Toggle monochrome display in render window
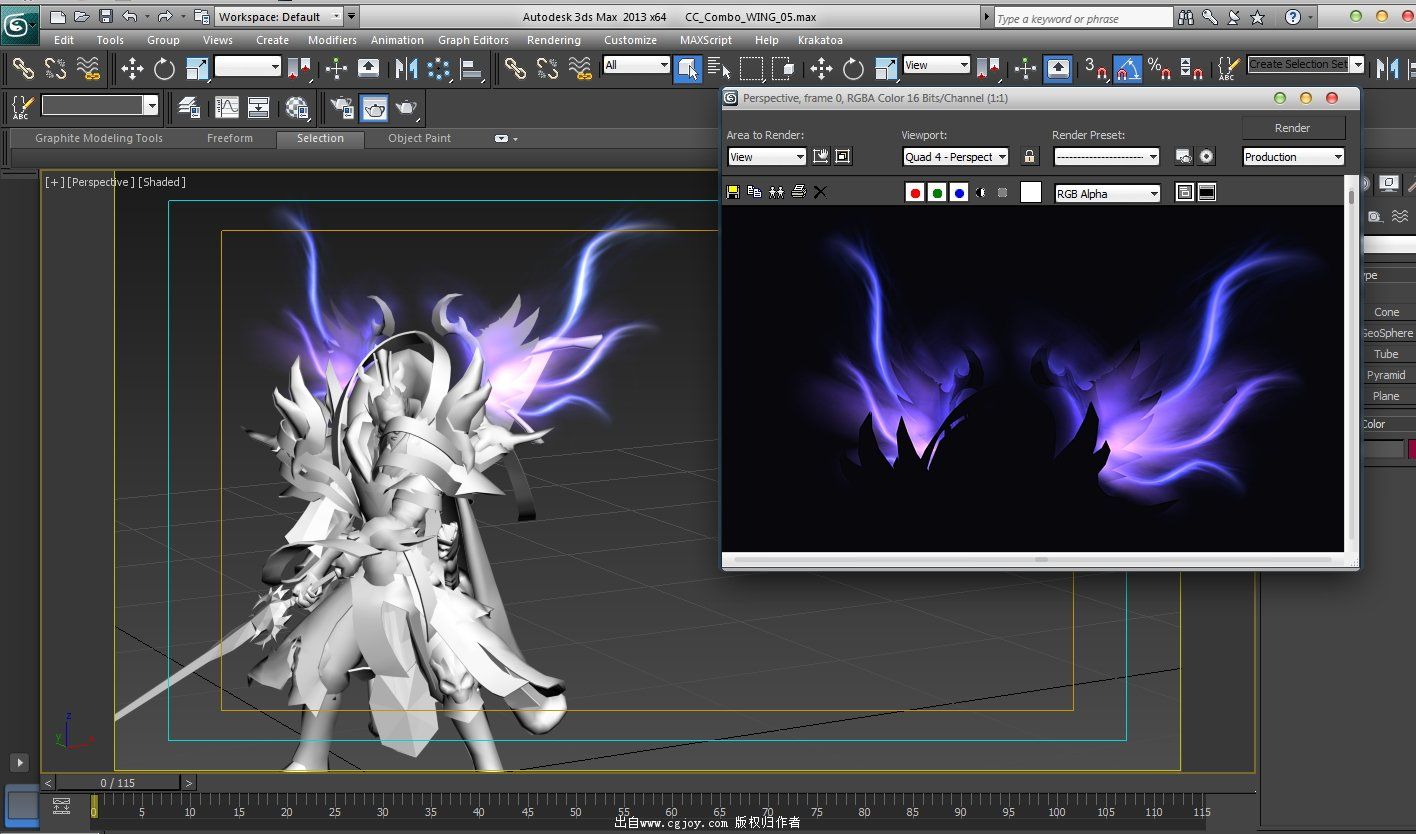 pyautogui.click(x=1002, y=193)
